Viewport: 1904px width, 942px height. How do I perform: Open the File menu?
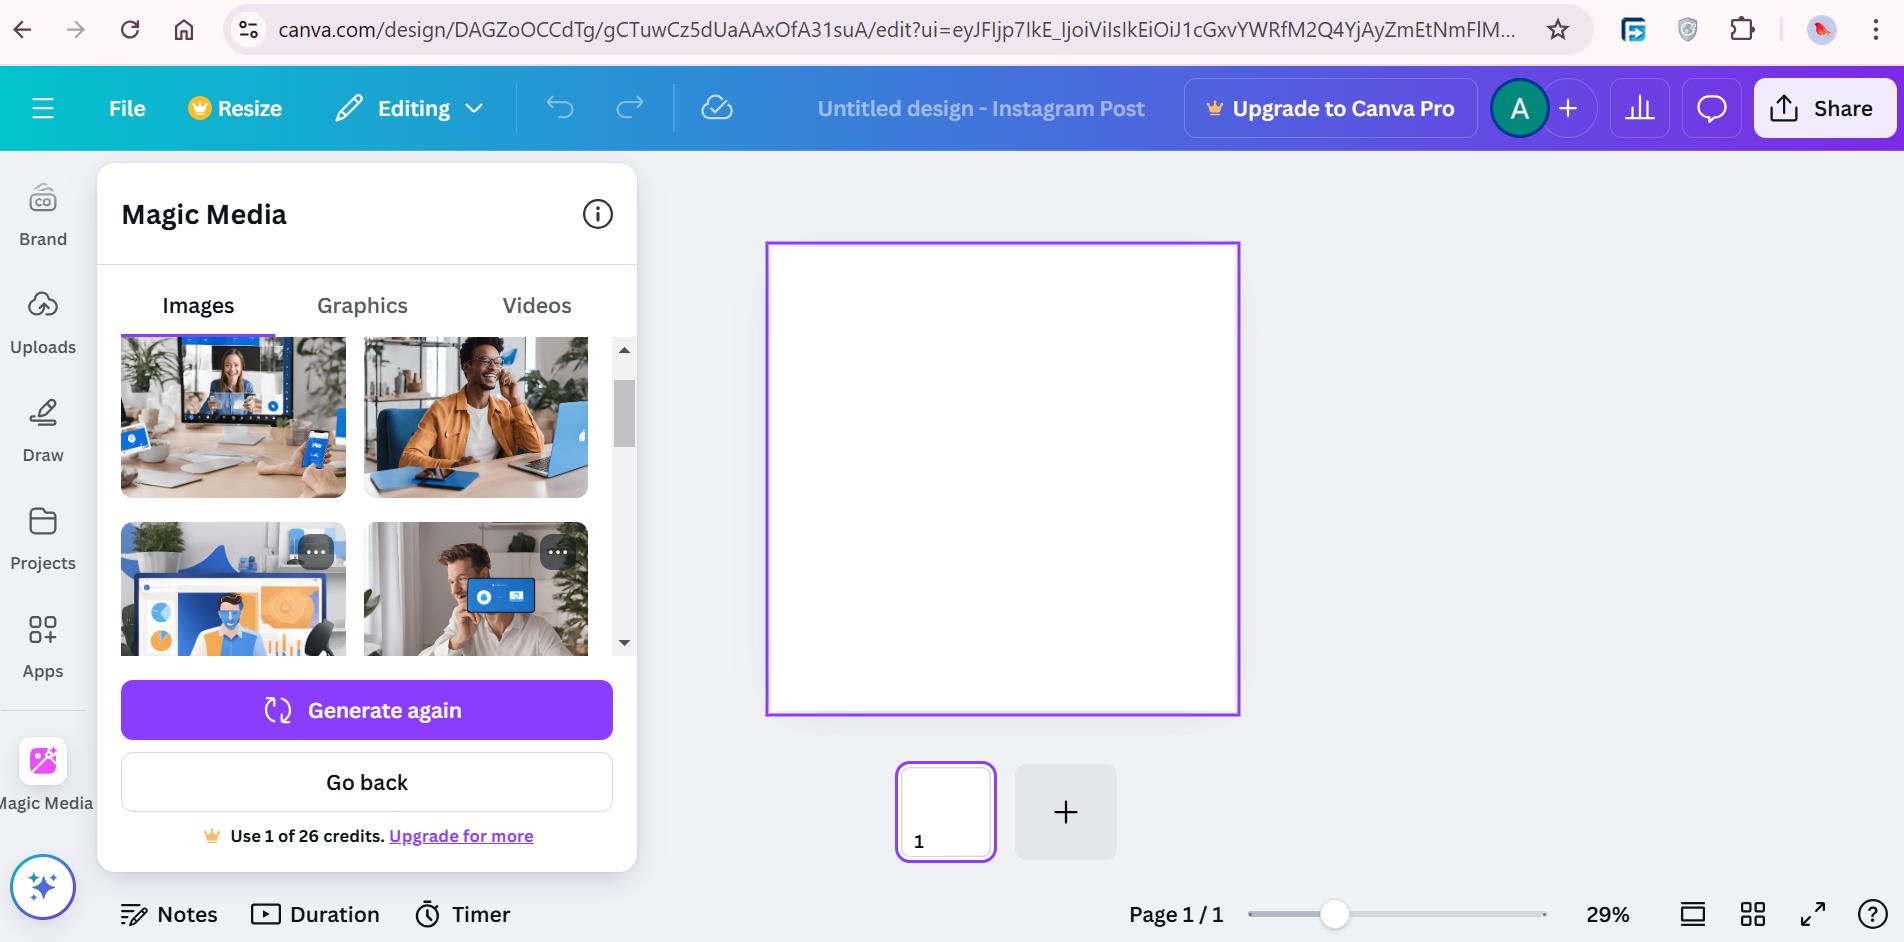point(126,108)
